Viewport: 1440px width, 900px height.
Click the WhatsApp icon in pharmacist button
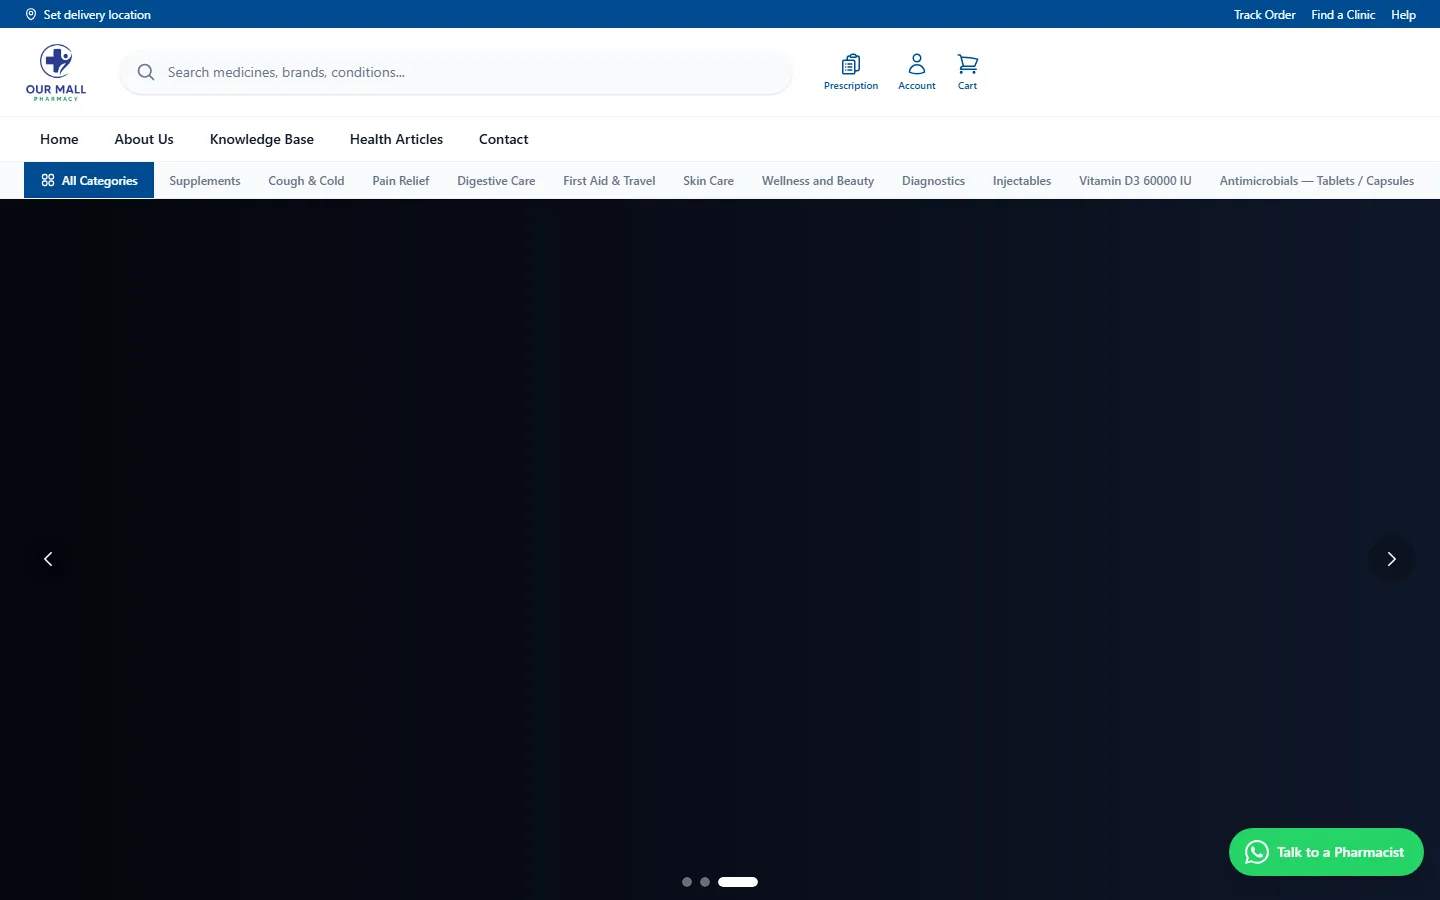1257,852
